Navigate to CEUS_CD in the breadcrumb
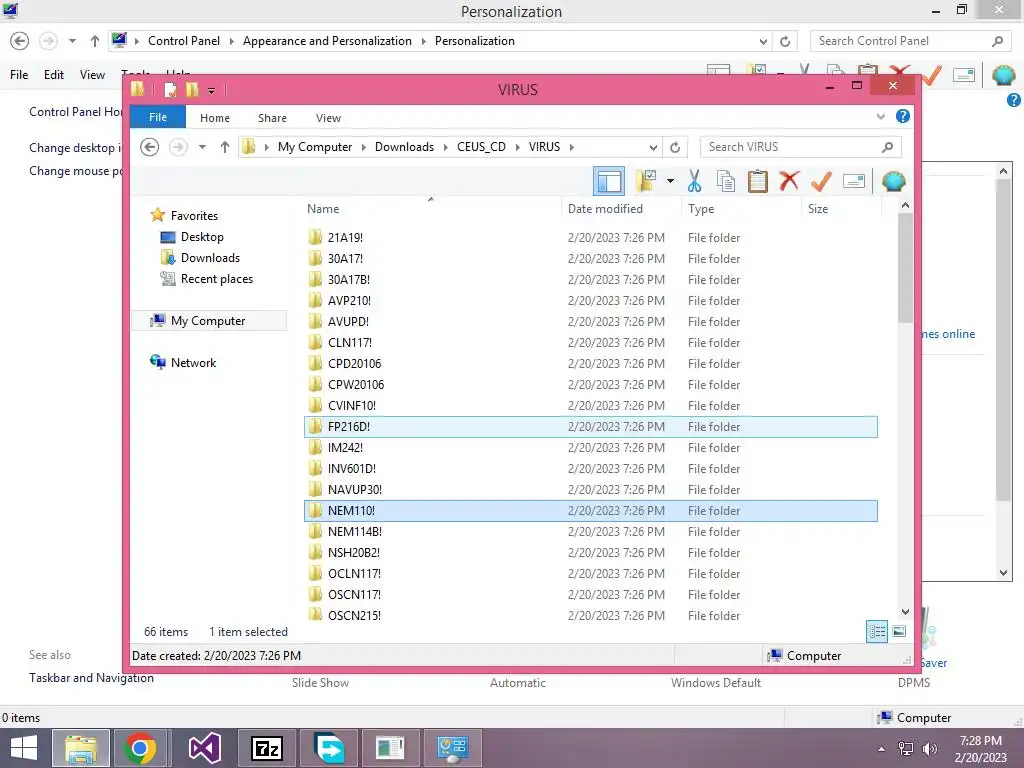1024x768 pixels. 481,147
